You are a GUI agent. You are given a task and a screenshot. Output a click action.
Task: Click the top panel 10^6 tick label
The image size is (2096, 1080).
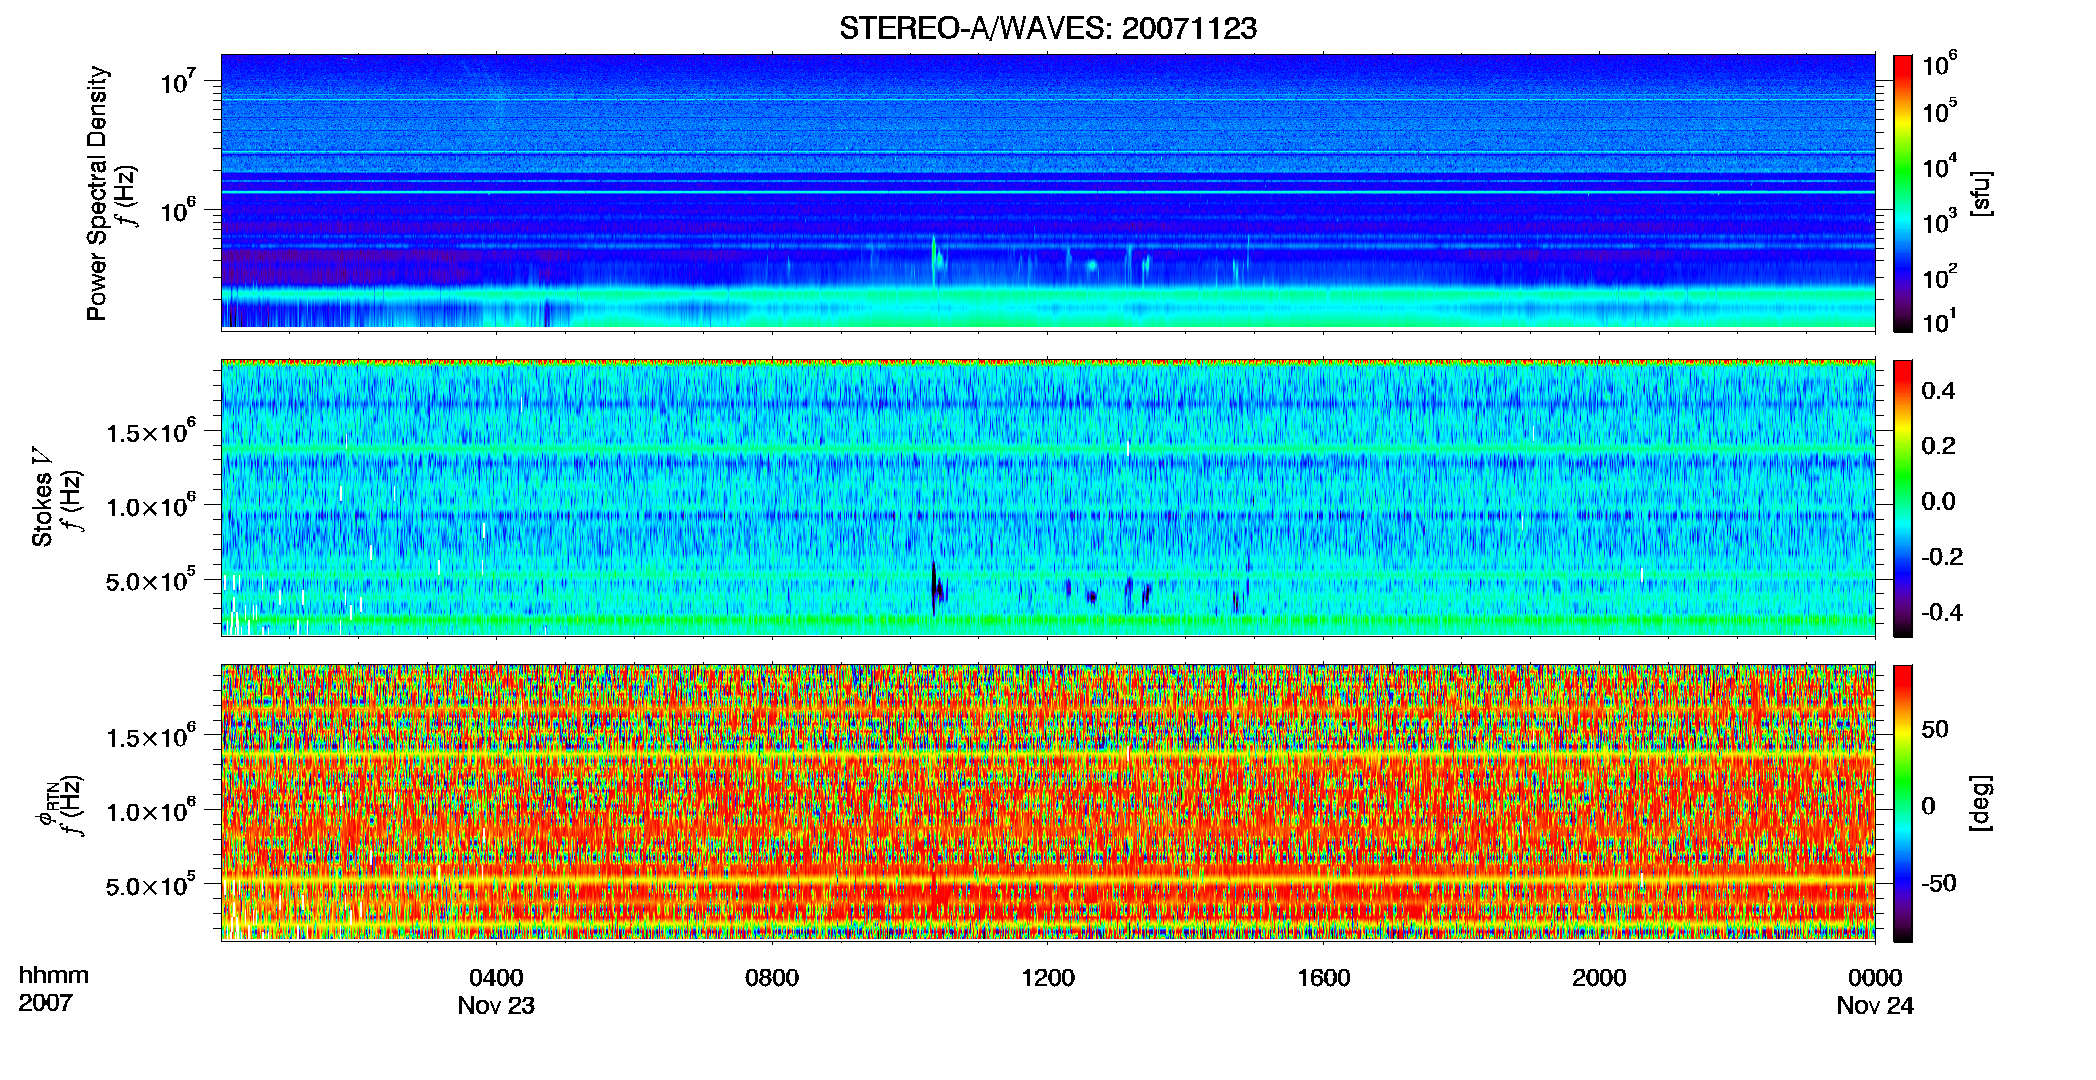pyautogui.click(x=177, y=210)
